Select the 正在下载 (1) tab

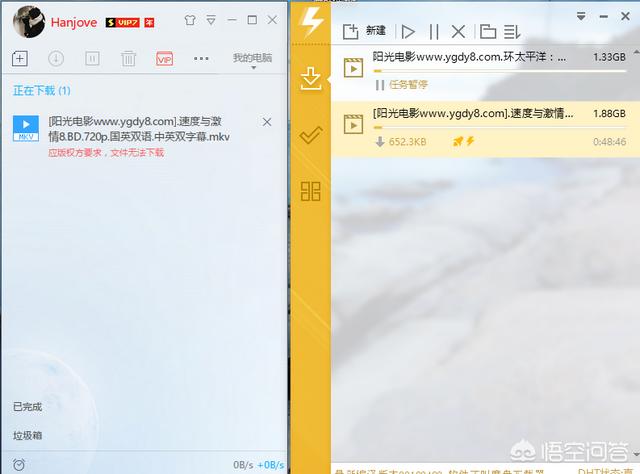[42, 91]
